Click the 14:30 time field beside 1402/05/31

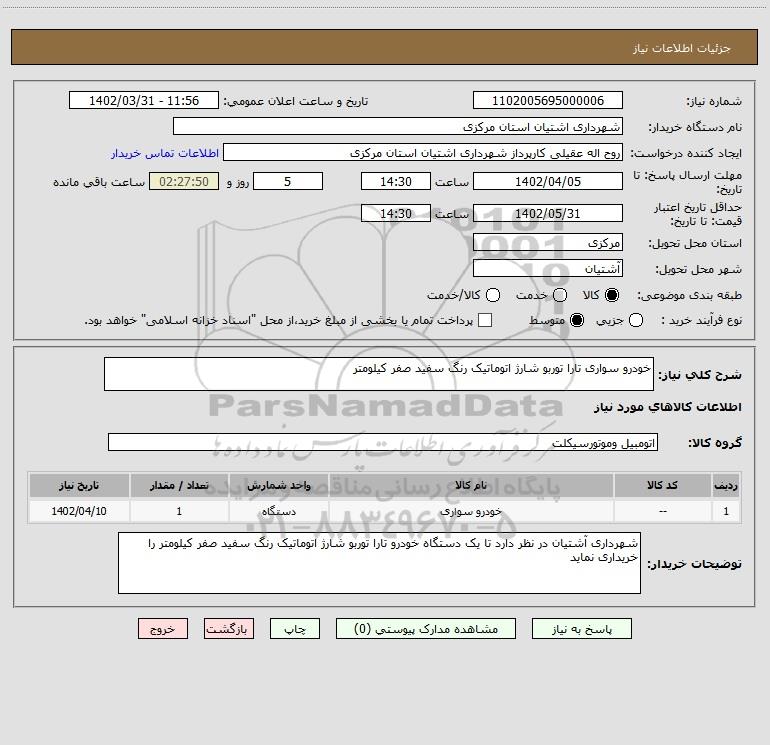[396, 213]
